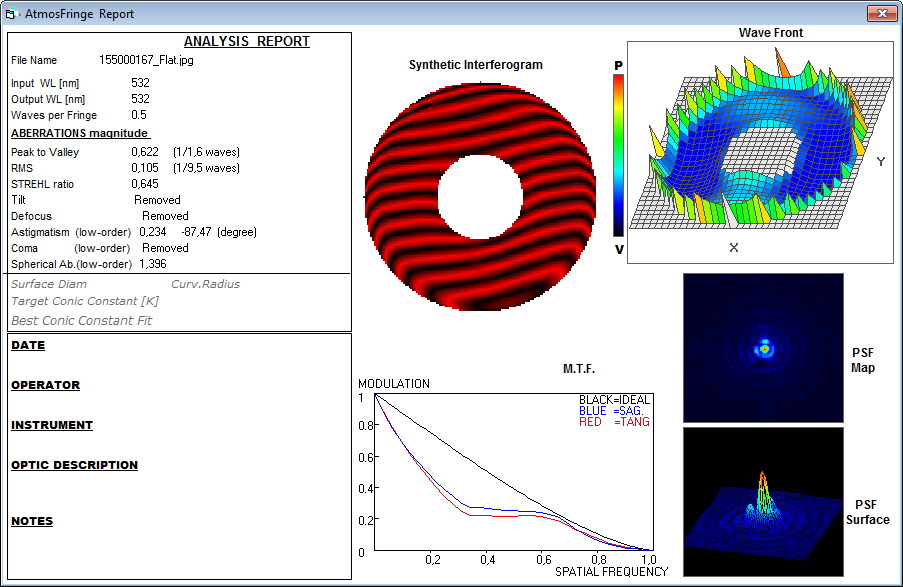
Task: Click the P-to-V rainbow color scale bar
Action: point(619,153)
